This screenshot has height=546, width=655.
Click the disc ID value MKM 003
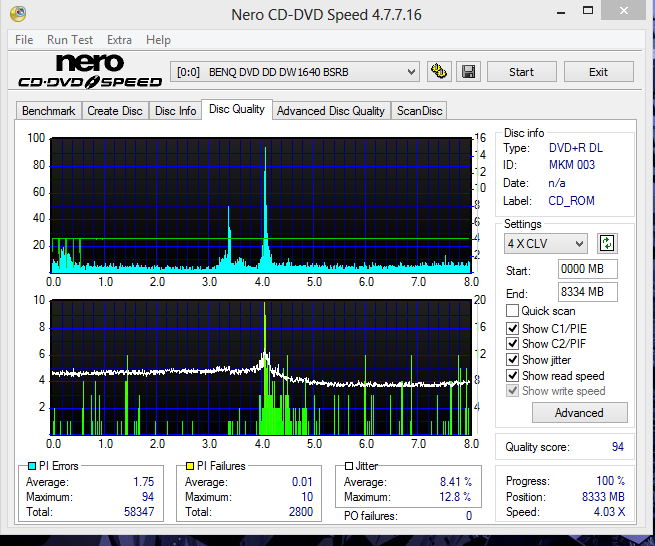click(572, 165)
